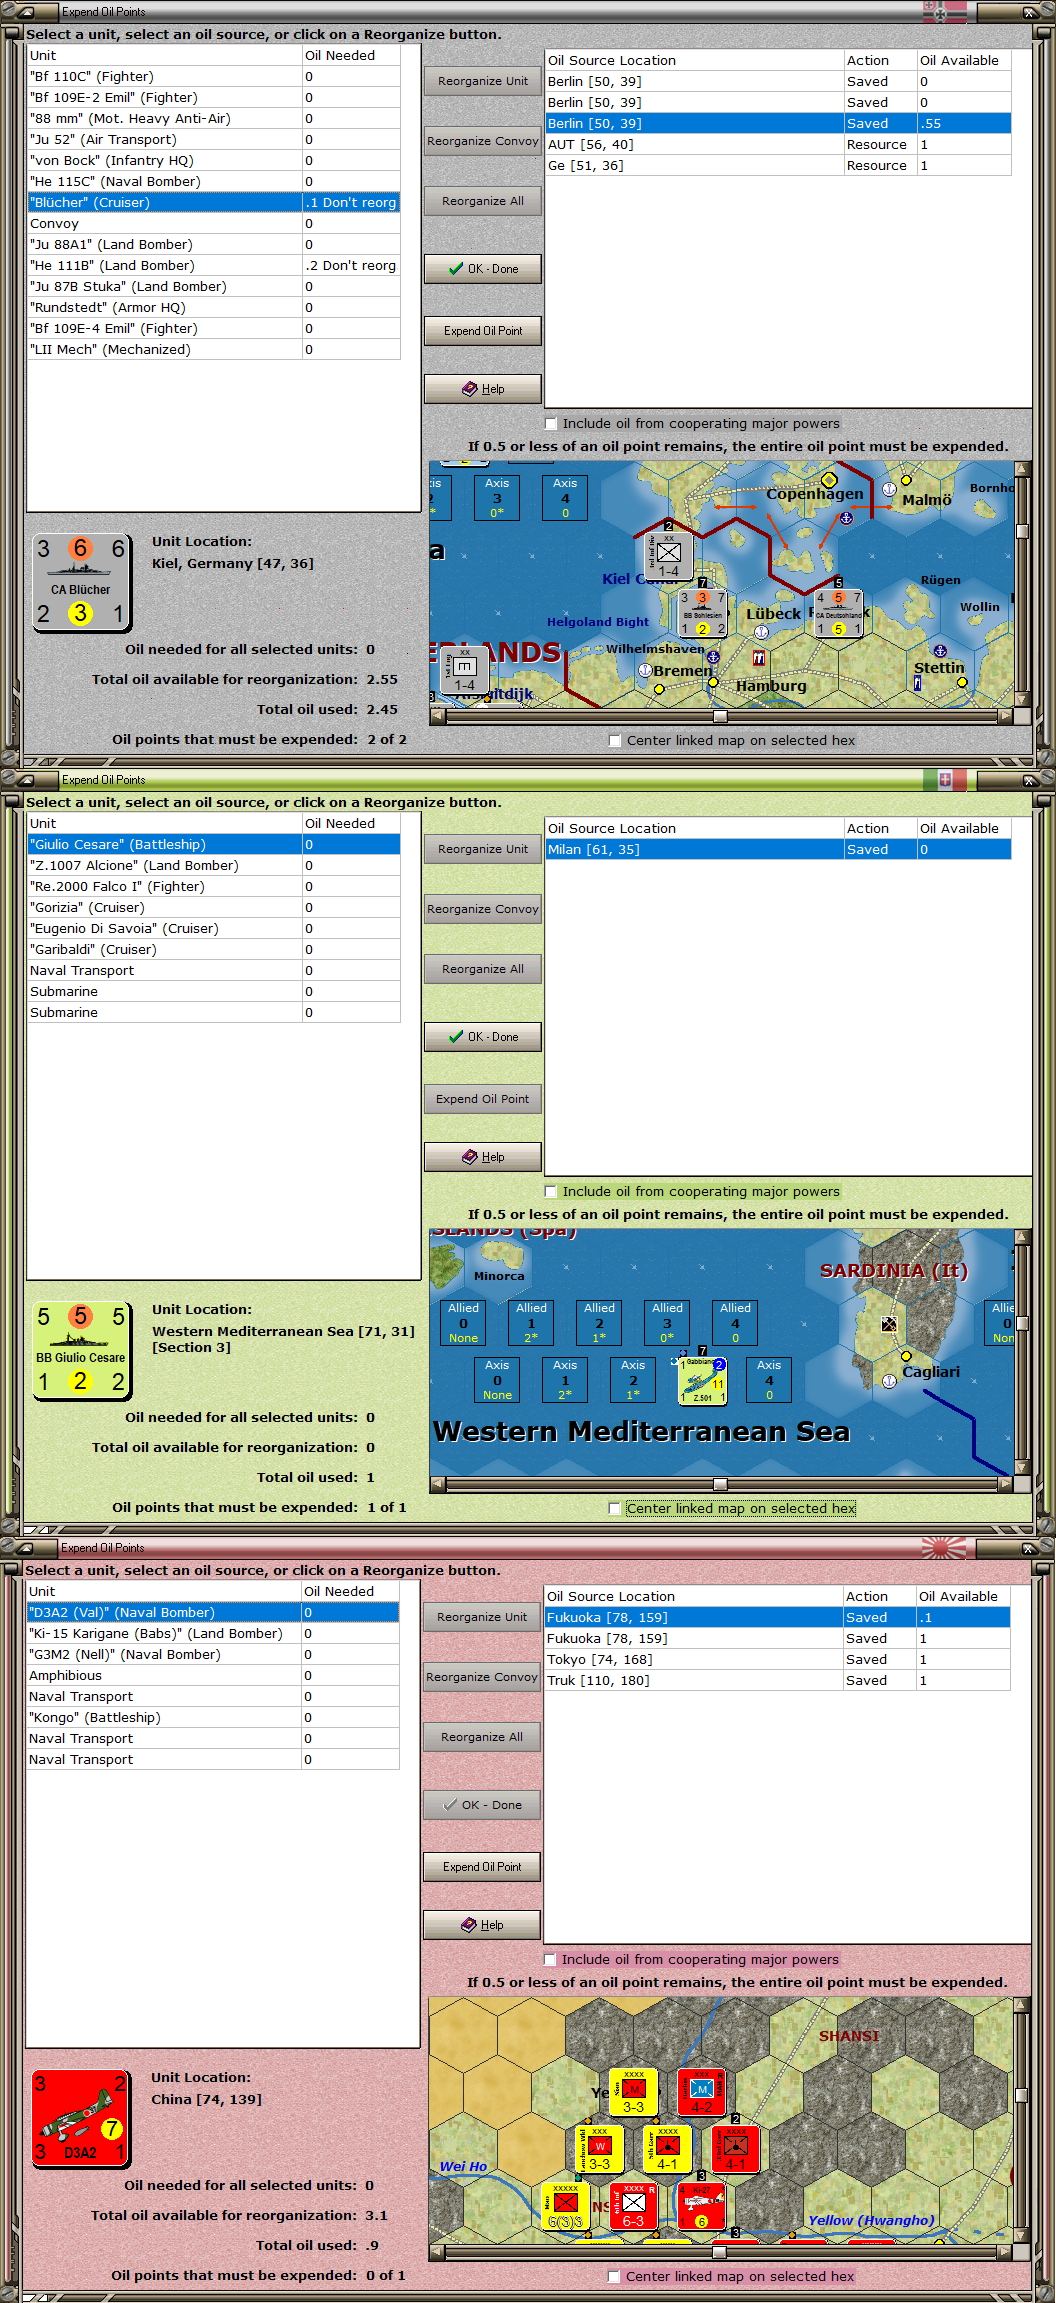The image size is (1056, 2303).
Task: Open Help in the German window
Action: click(x=483, y=389)
